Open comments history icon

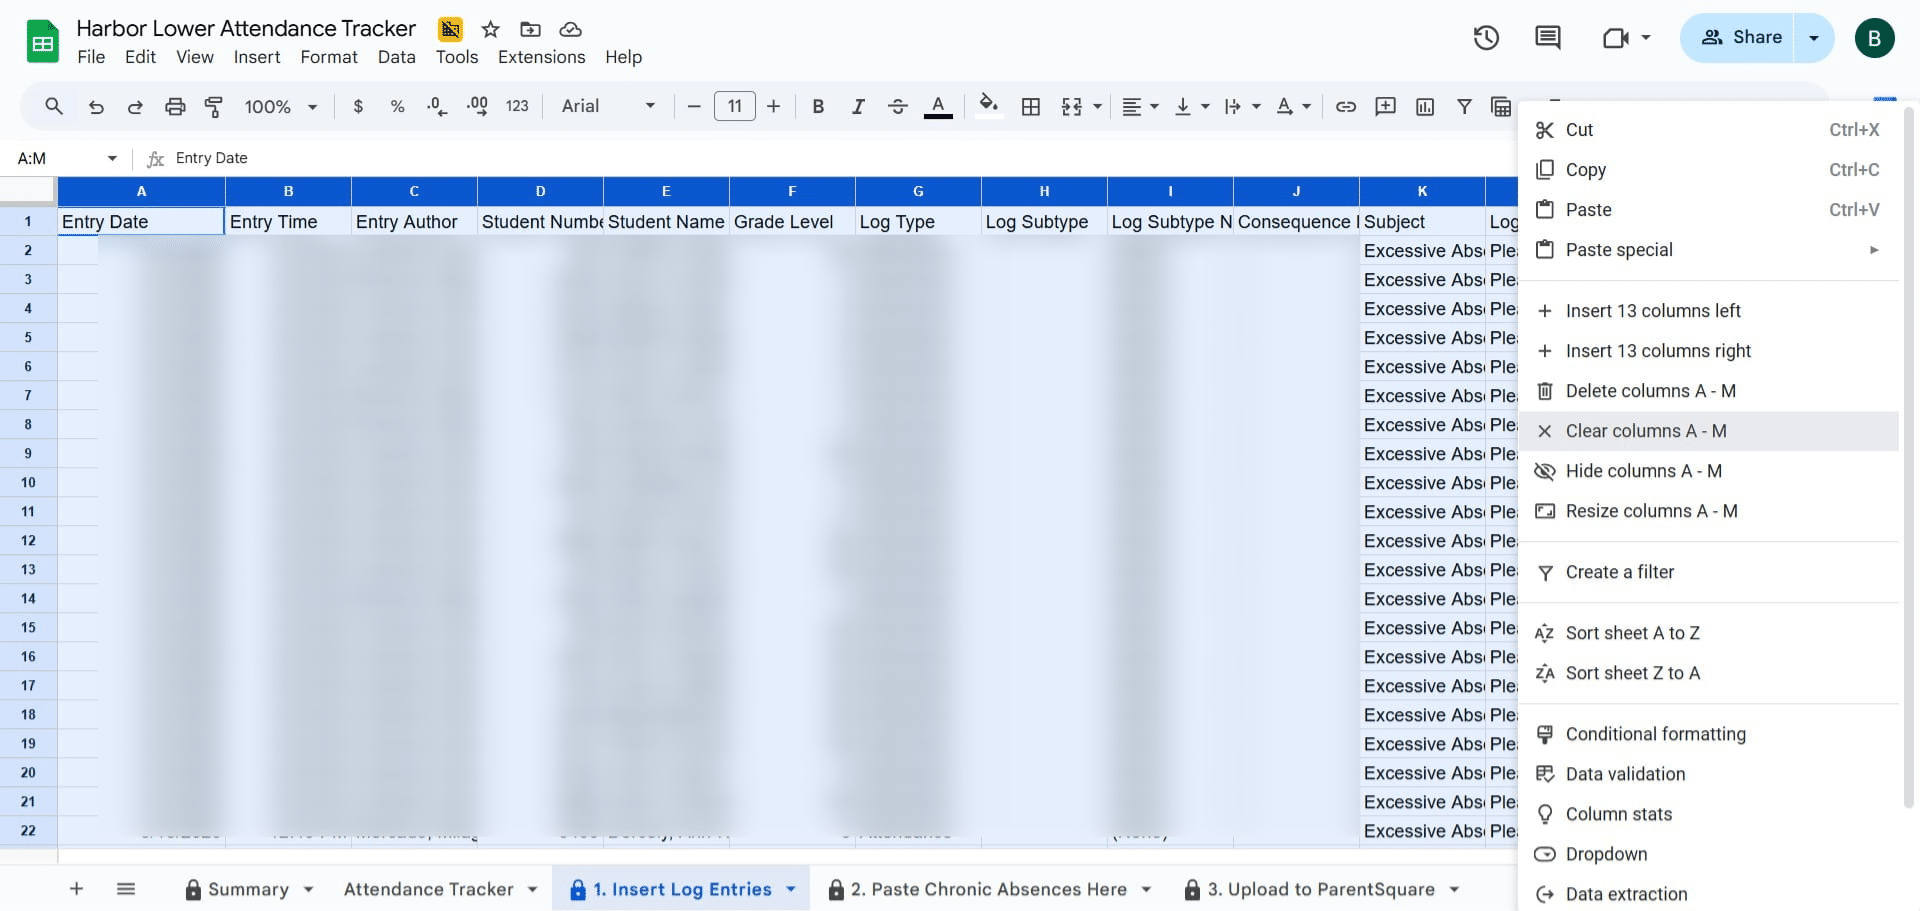click(x=1548, y=38)
